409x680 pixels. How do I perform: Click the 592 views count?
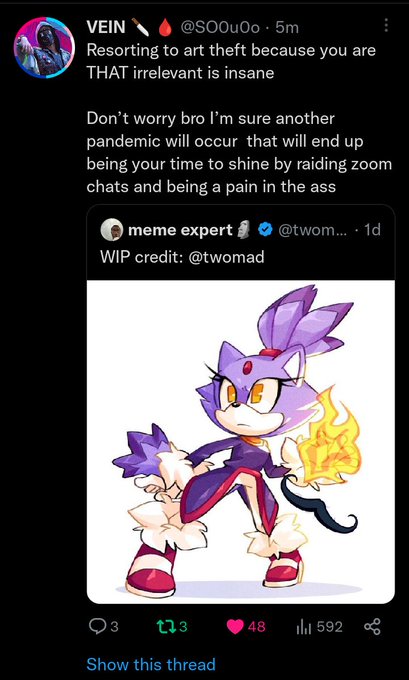click(x=330, y=626)
